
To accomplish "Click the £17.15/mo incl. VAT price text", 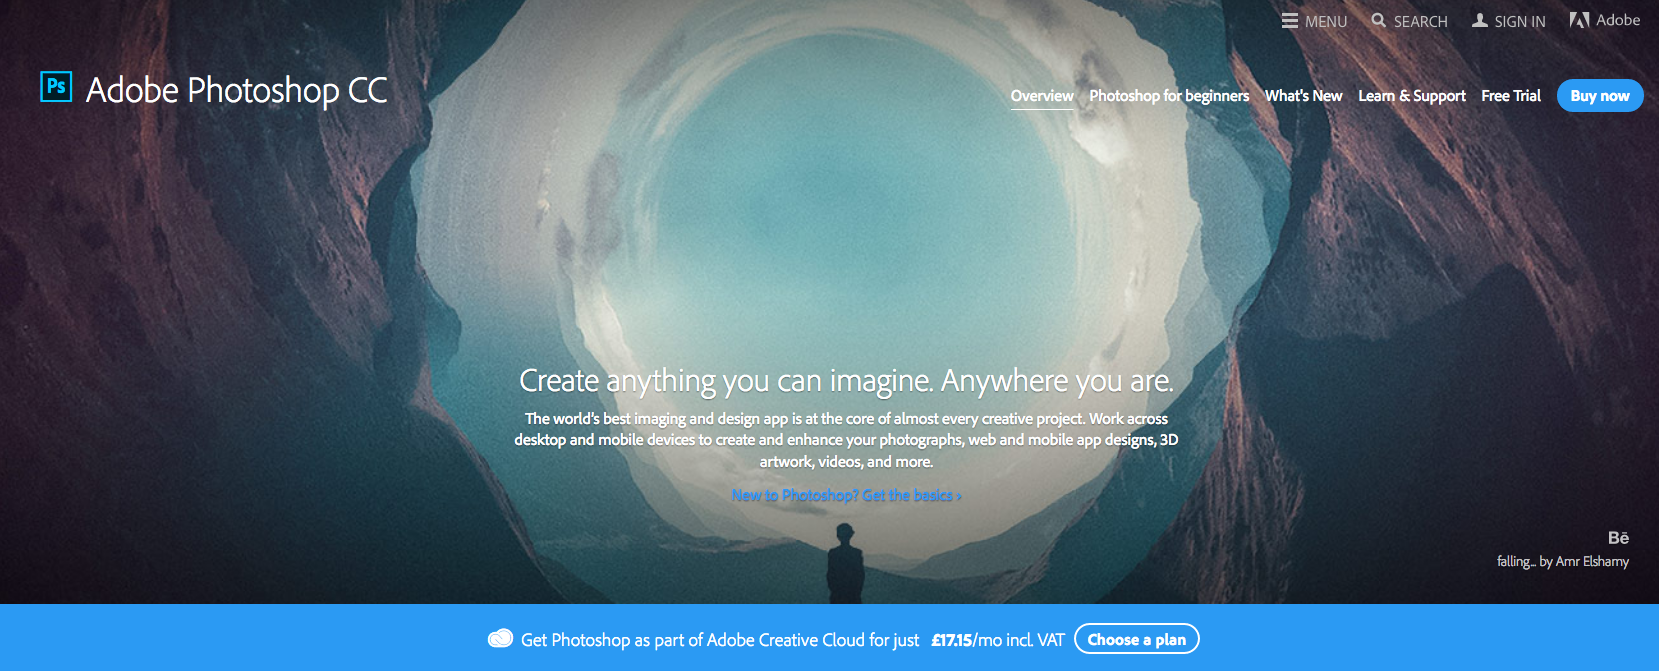I will [997, 640].
